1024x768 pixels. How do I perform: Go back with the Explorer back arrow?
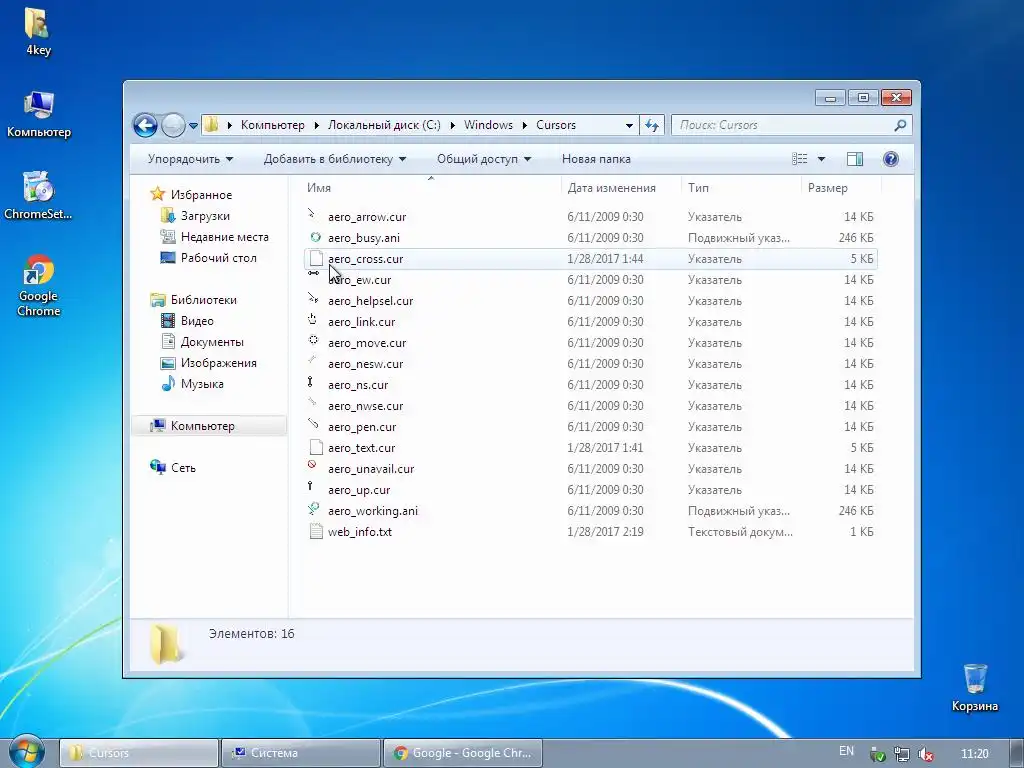[145, 125]
